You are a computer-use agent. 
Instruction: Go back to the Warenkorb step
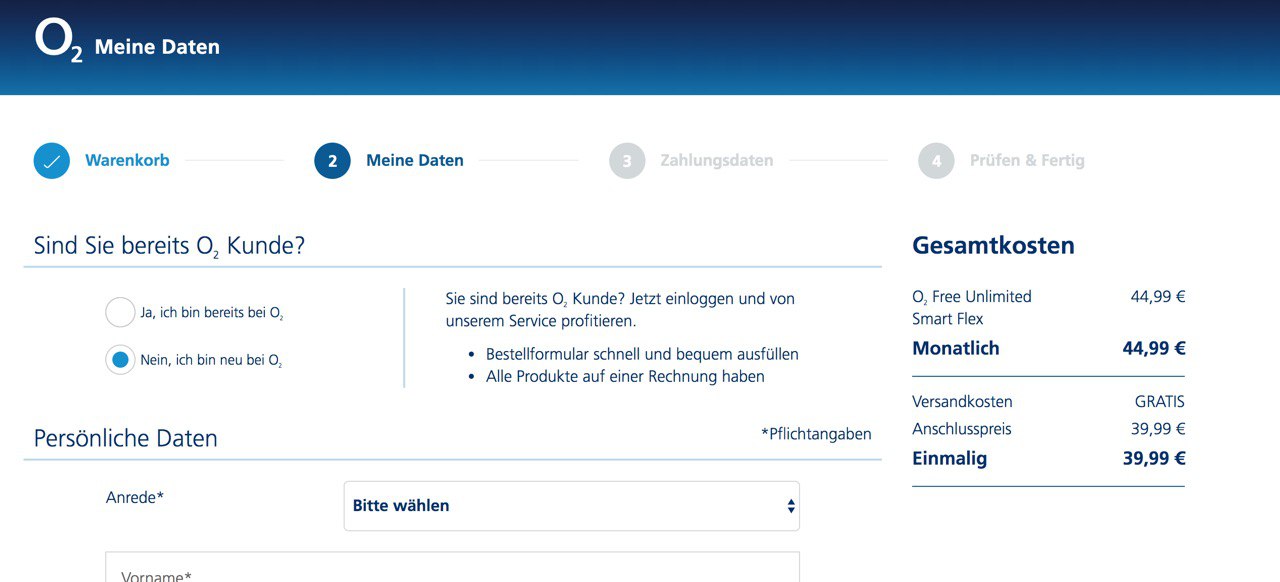pos(127,160)
